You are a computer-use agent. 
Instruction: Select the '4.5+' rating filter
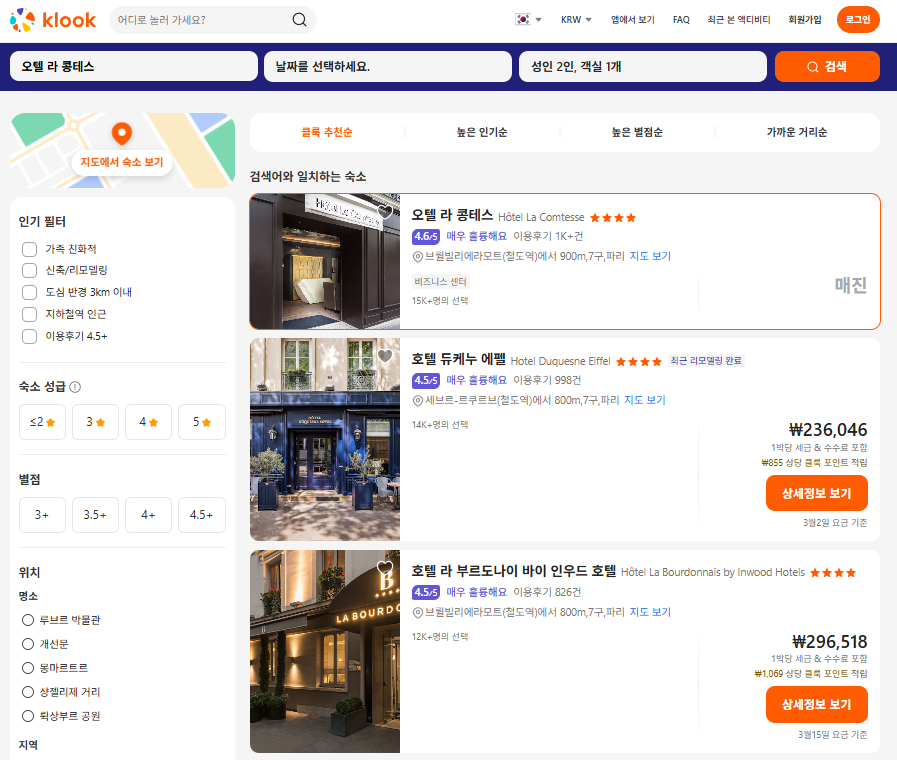[x=202, y=515]
